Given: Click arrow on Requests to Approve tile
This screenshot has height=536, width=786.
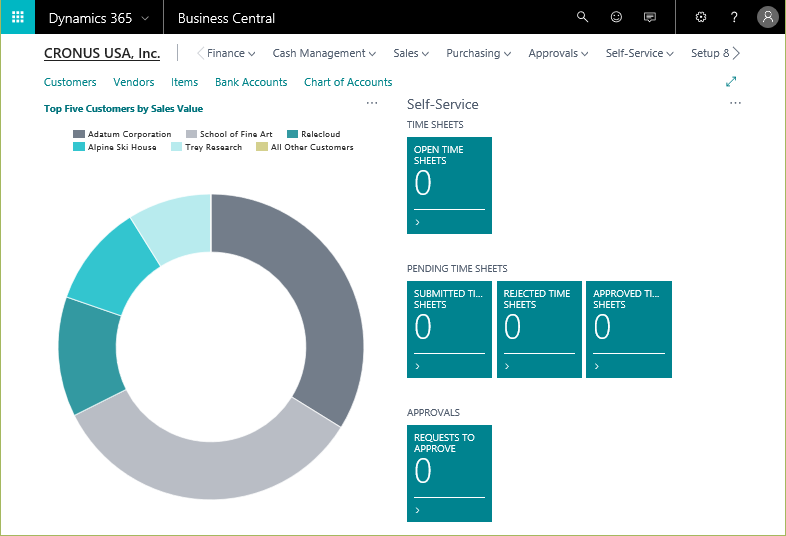Looking at the screenshot, I should [418, 510].
